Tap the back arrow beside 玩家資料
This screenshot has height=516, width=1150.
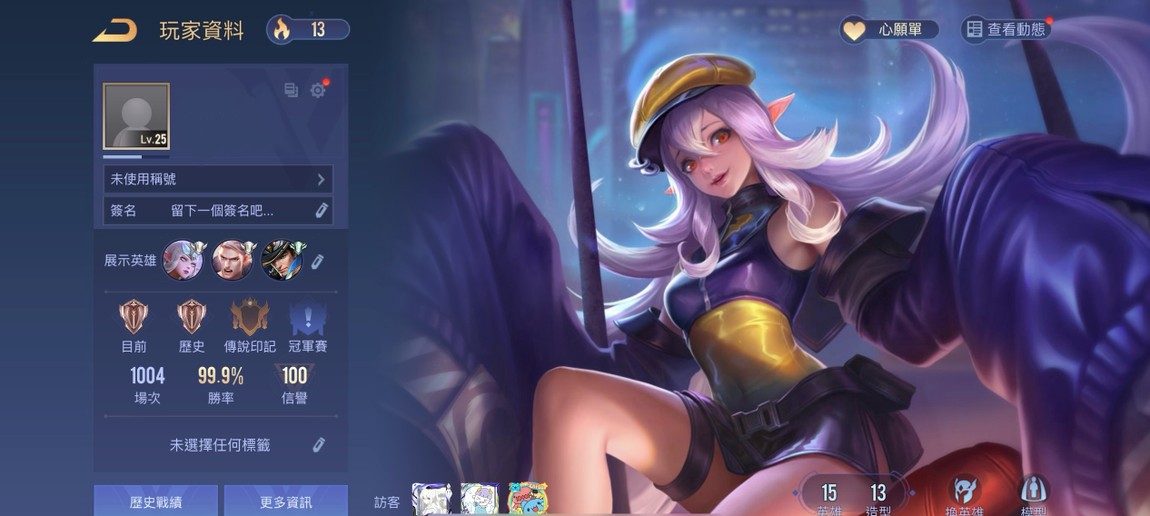click(x=114, y=30)
